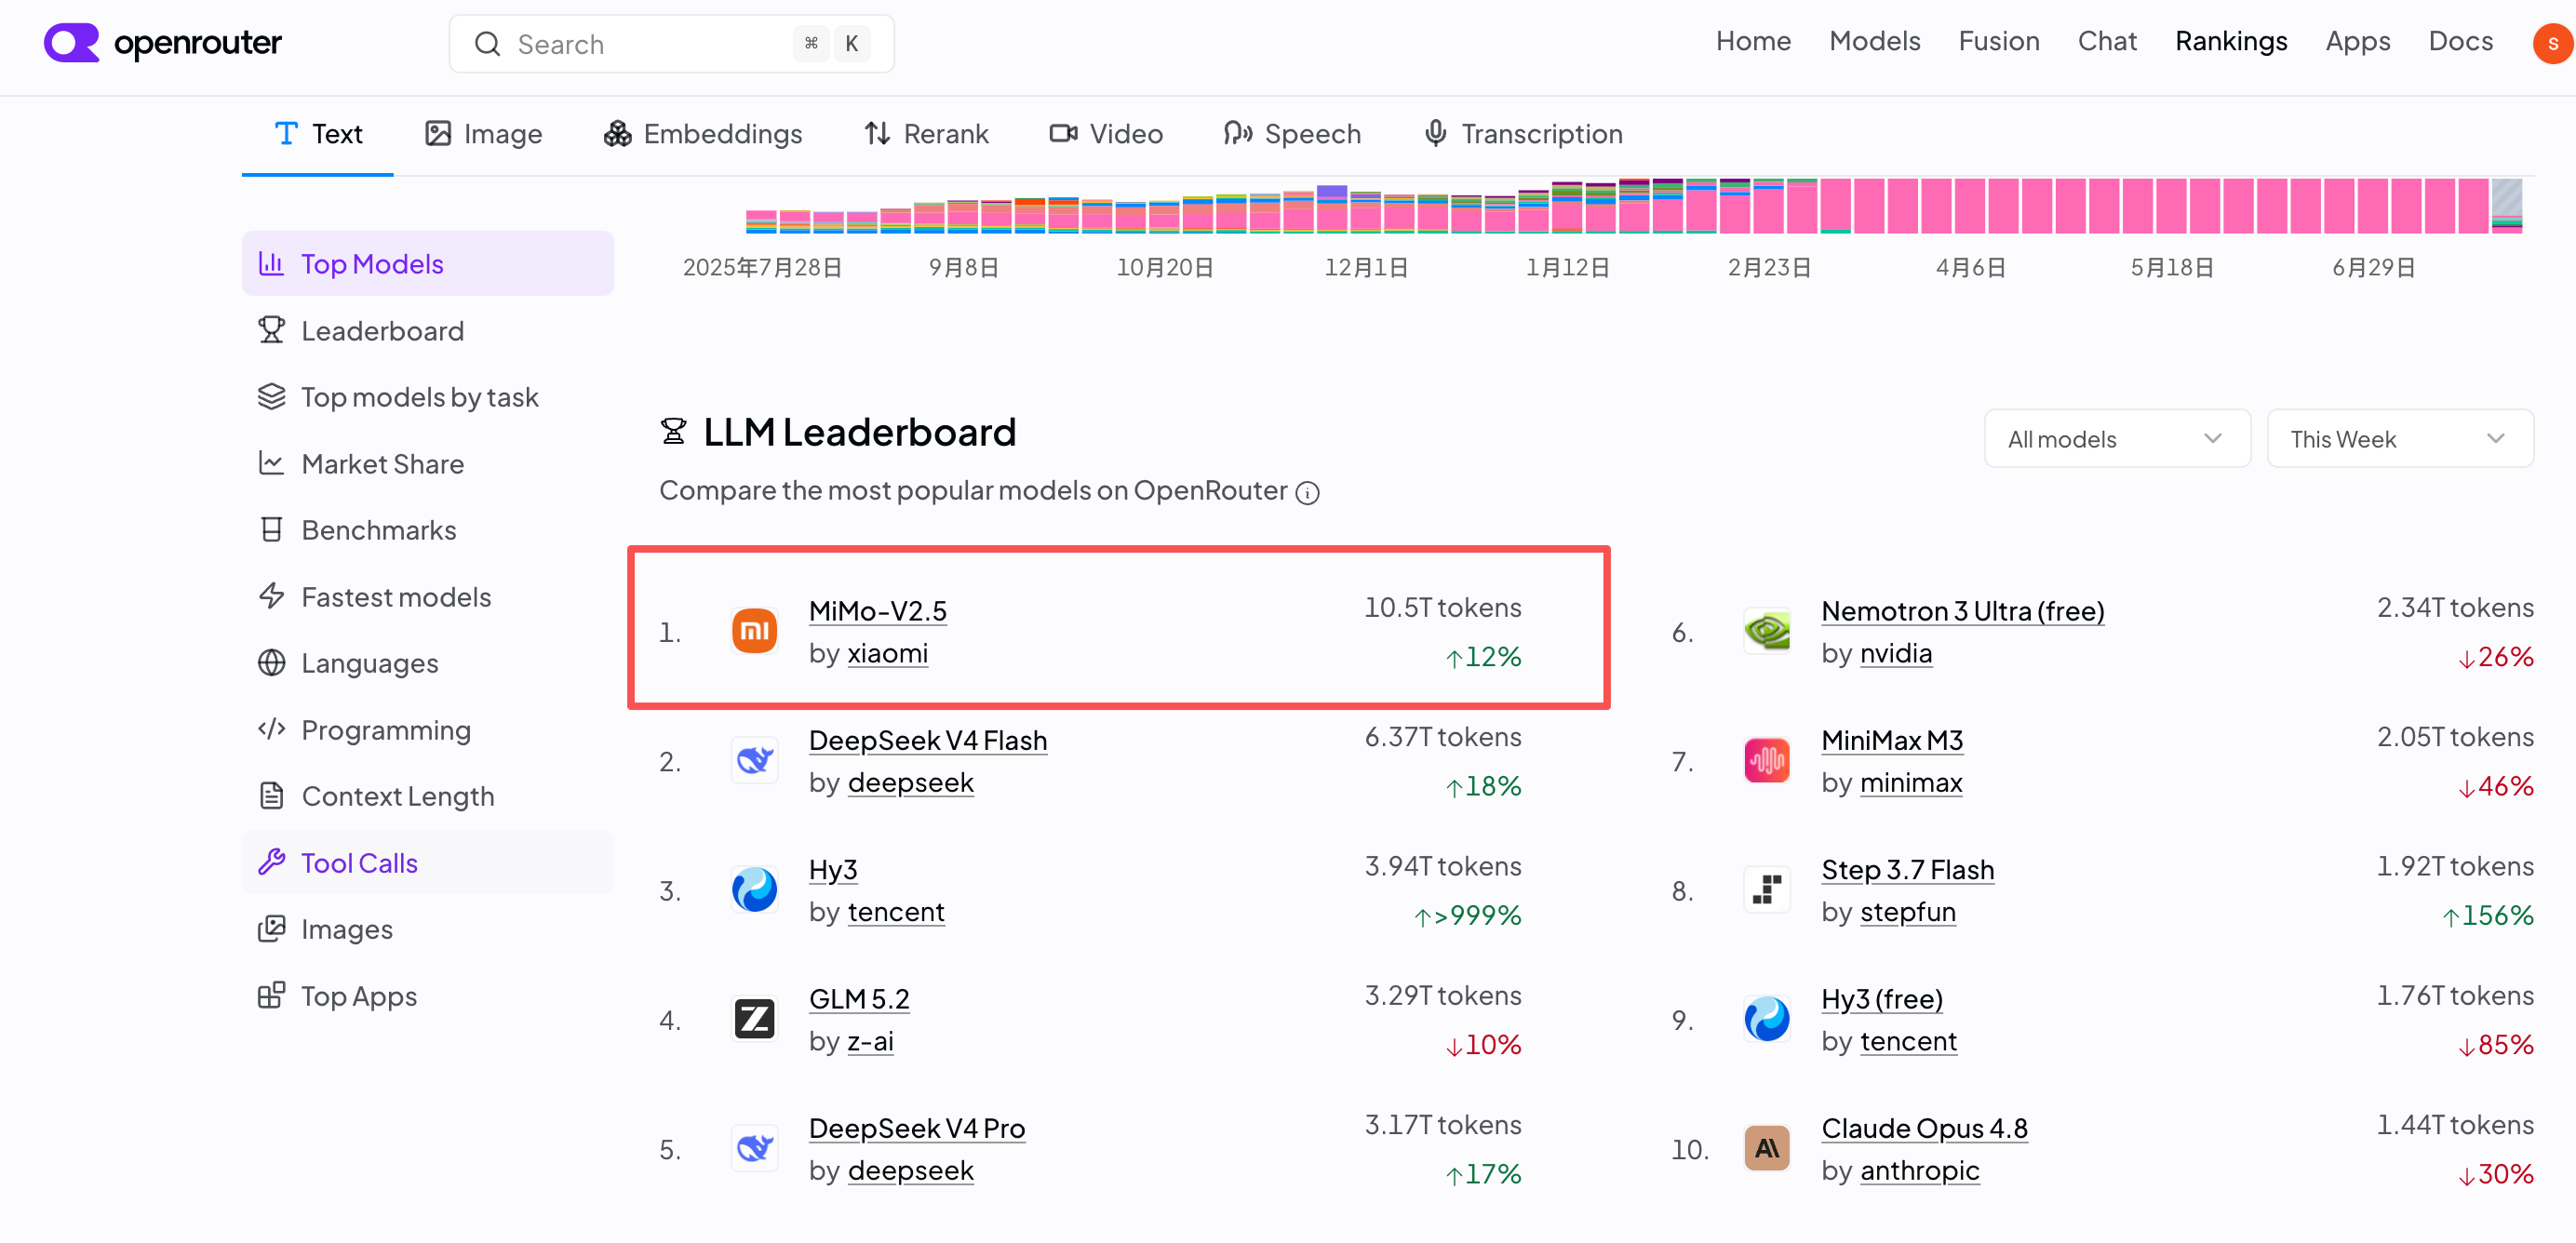Open the DeepSeek V4 Pro model link

pyautogui.click(x=916, y=1129)
